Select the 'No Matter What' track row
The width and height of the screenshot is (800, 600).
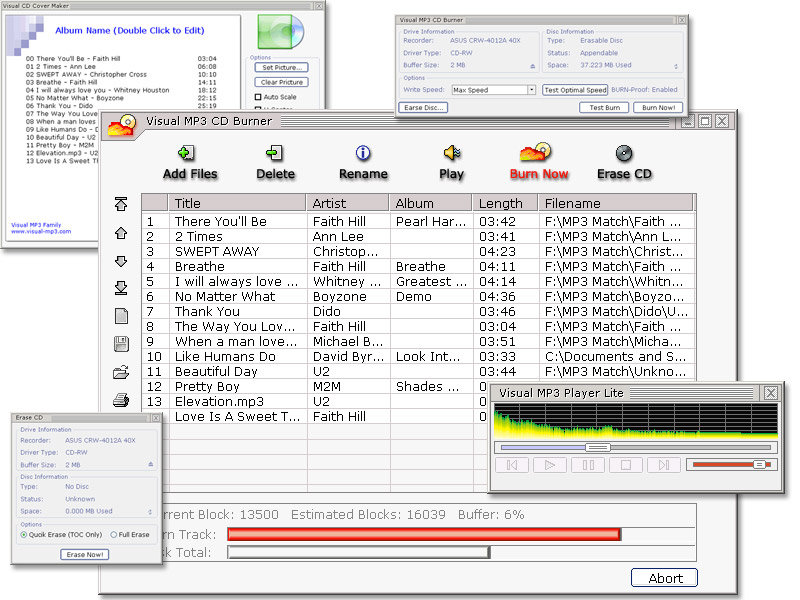pyautogui.click(x=418, y=296)
